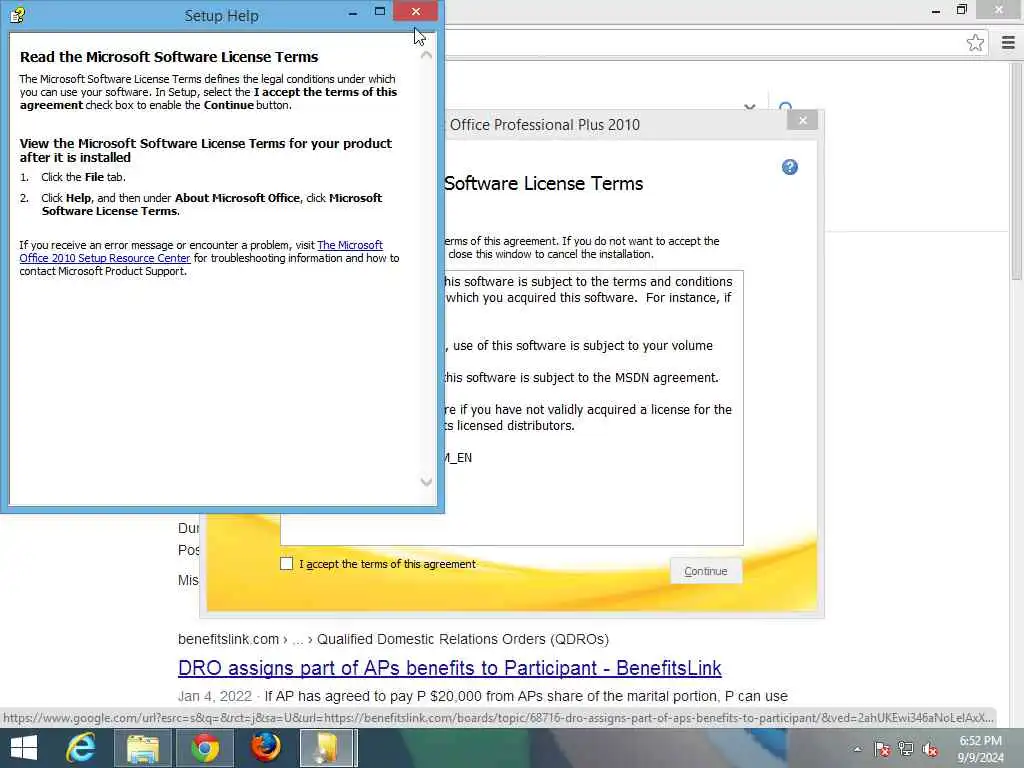This screenshot has width=1024, height=768.
Task: Click the 'Click the File tab' step
Action: pyautogui.click(x=83, y=177)
